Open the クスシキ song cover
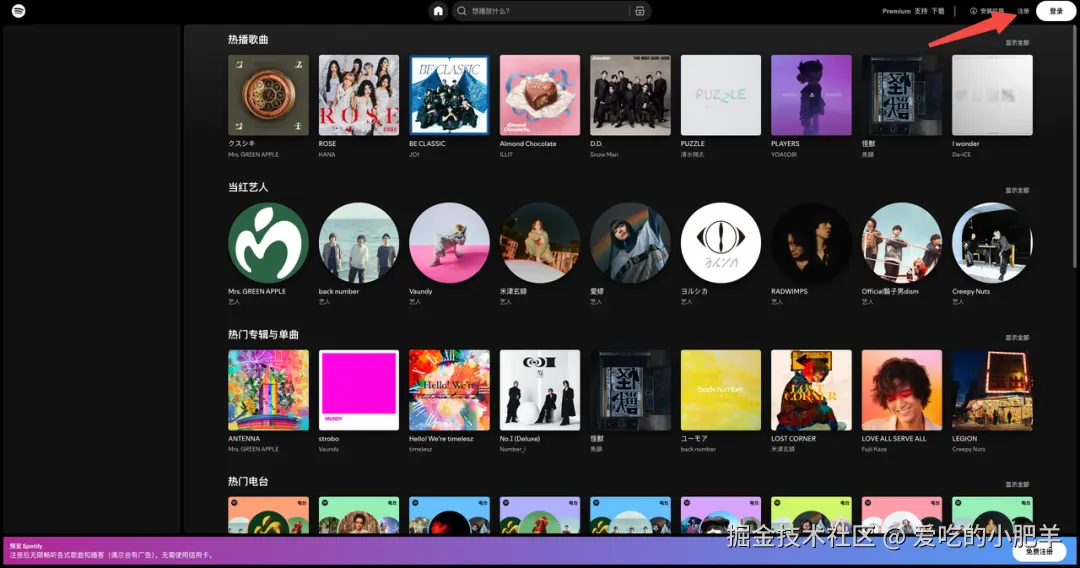The width and height of the screenshot is (1080, 568). point(269,95)
